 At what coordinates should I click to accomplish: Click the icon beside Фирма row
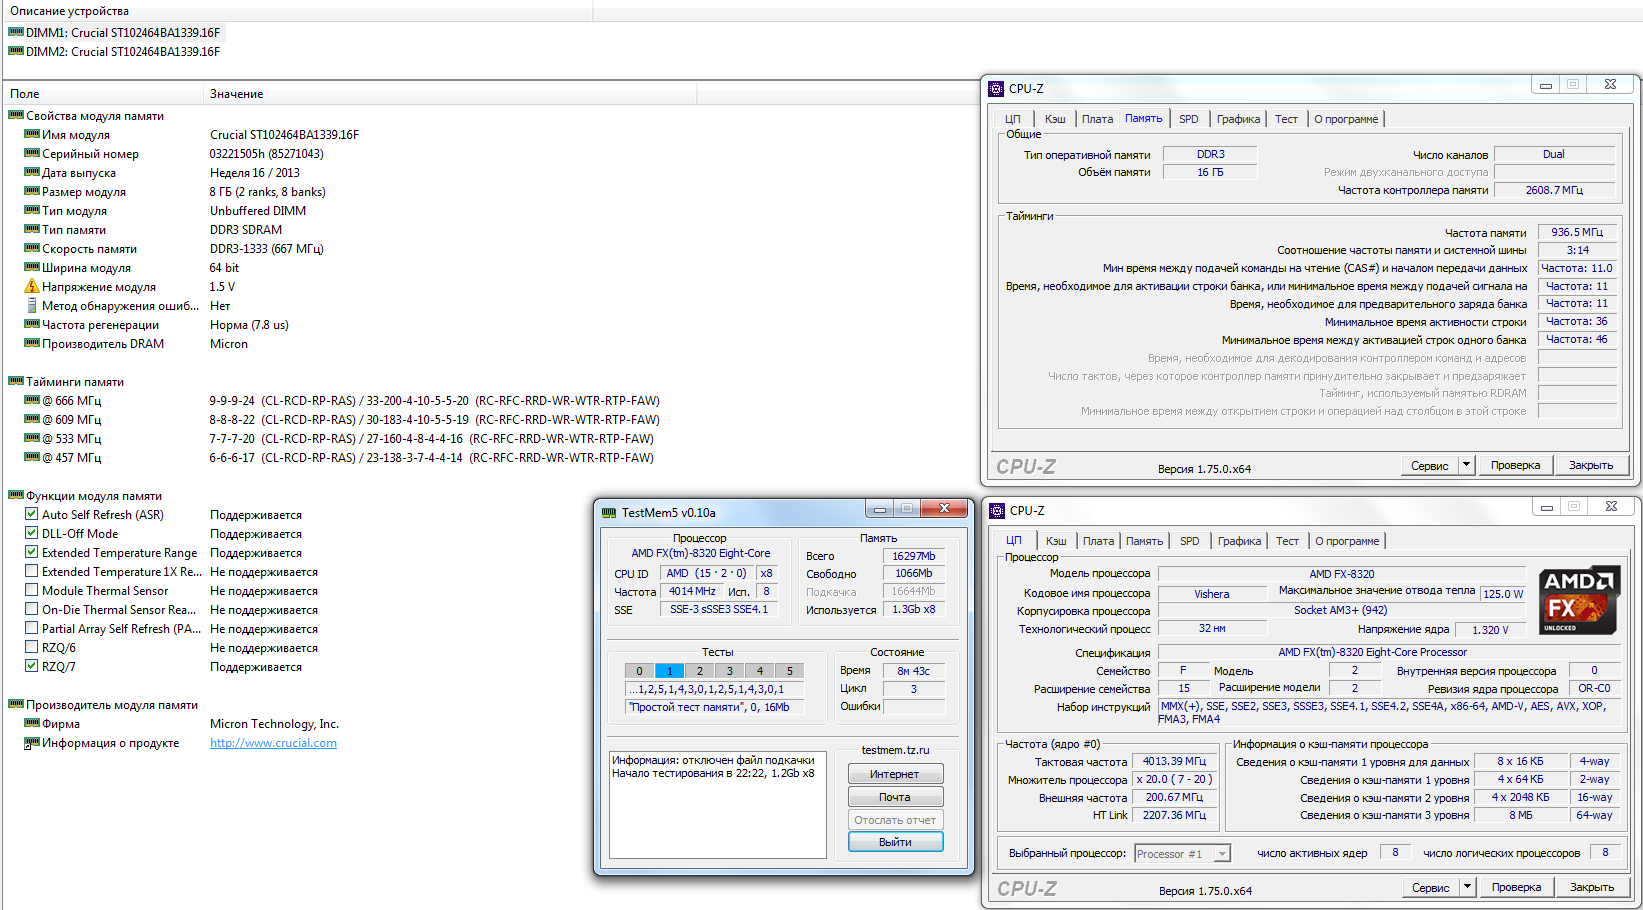[32, 723]
